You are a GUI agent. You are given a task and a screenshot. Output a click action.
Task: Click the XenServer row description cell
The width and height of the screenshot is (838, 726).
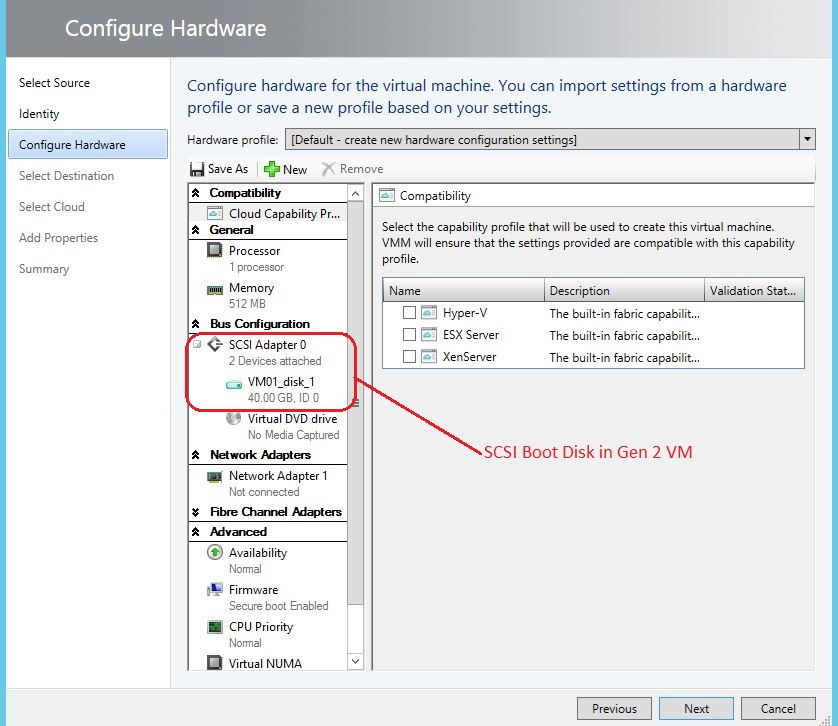(624, 357)
